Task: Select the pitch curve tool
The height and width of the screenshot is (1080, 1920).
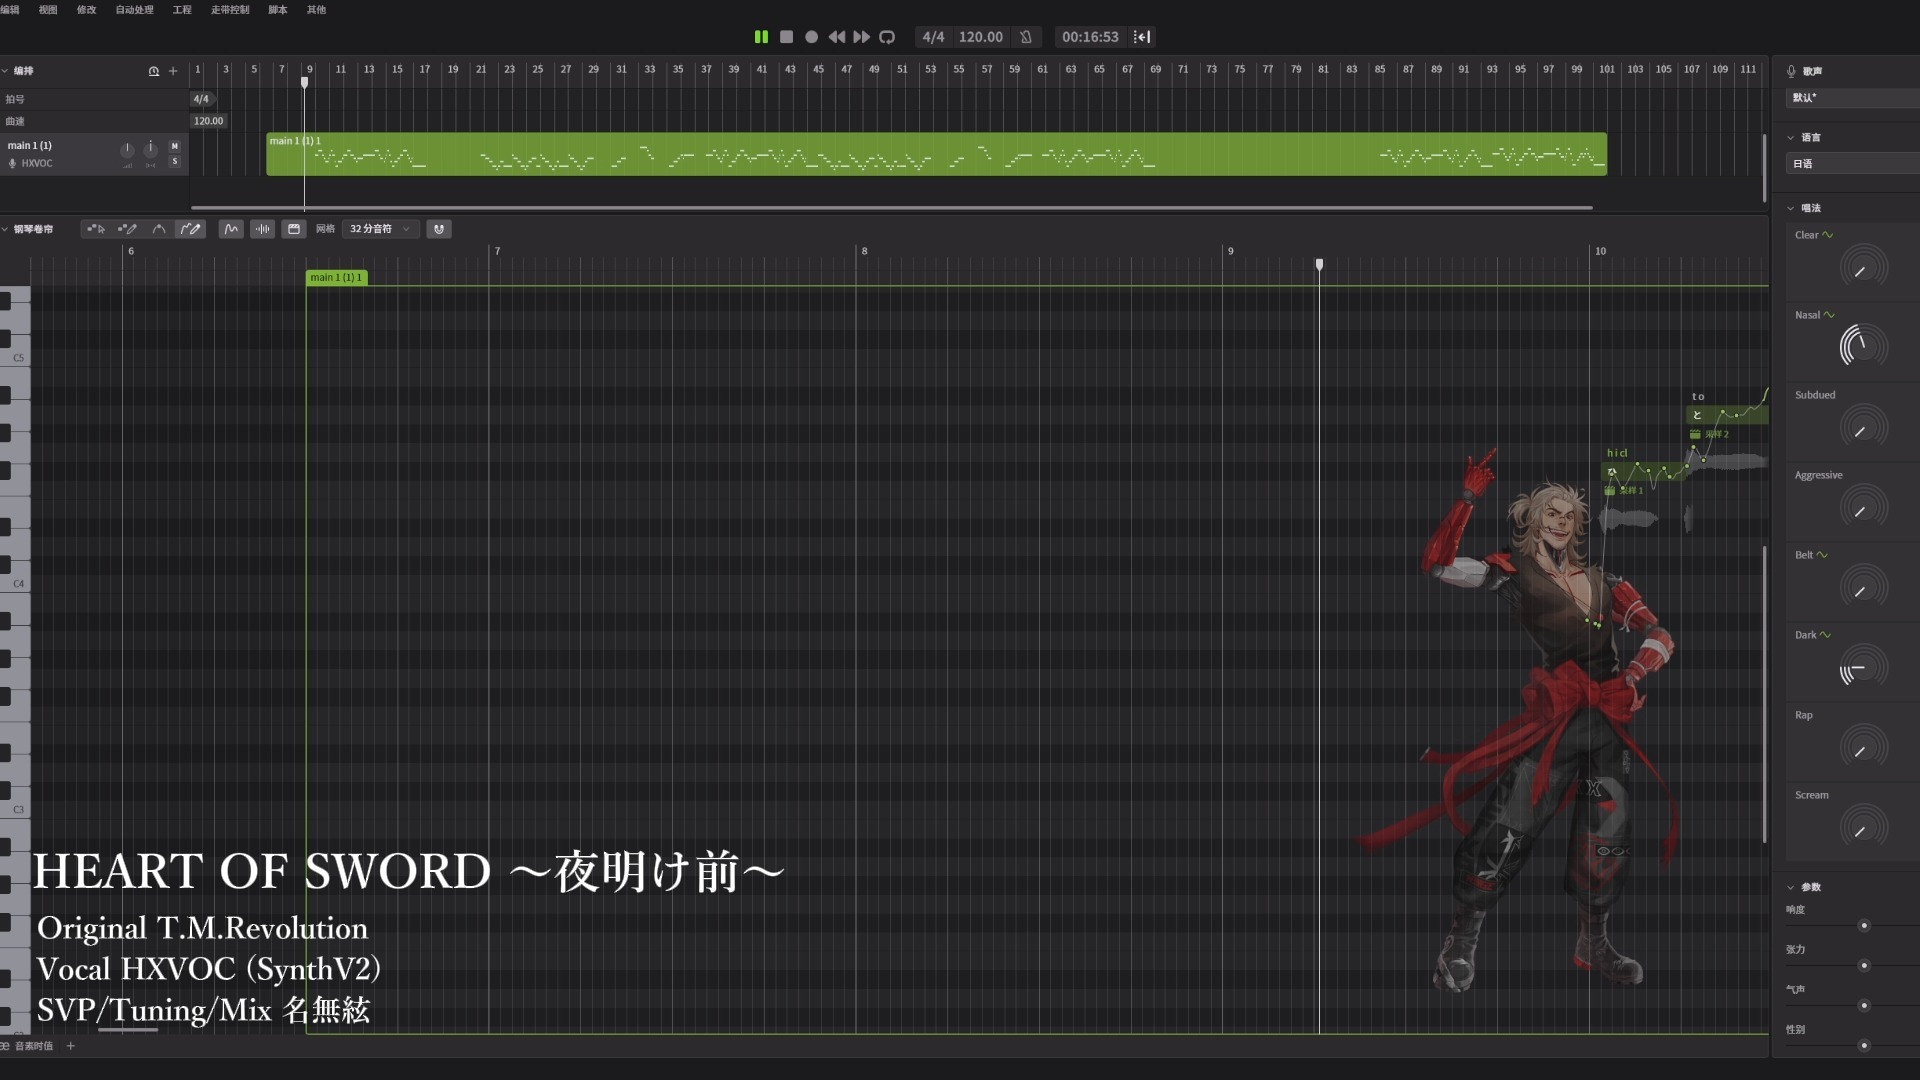Action: (159, 229)
